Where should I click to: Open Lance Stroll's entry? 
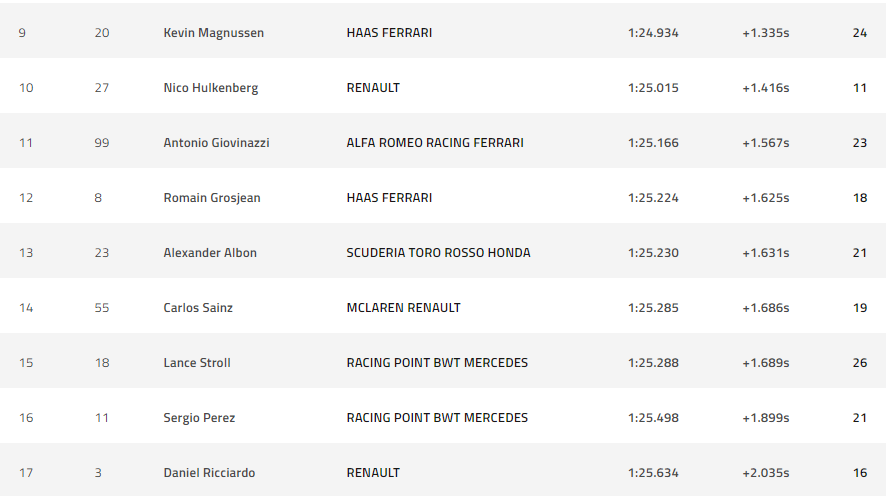coord(197,363)
